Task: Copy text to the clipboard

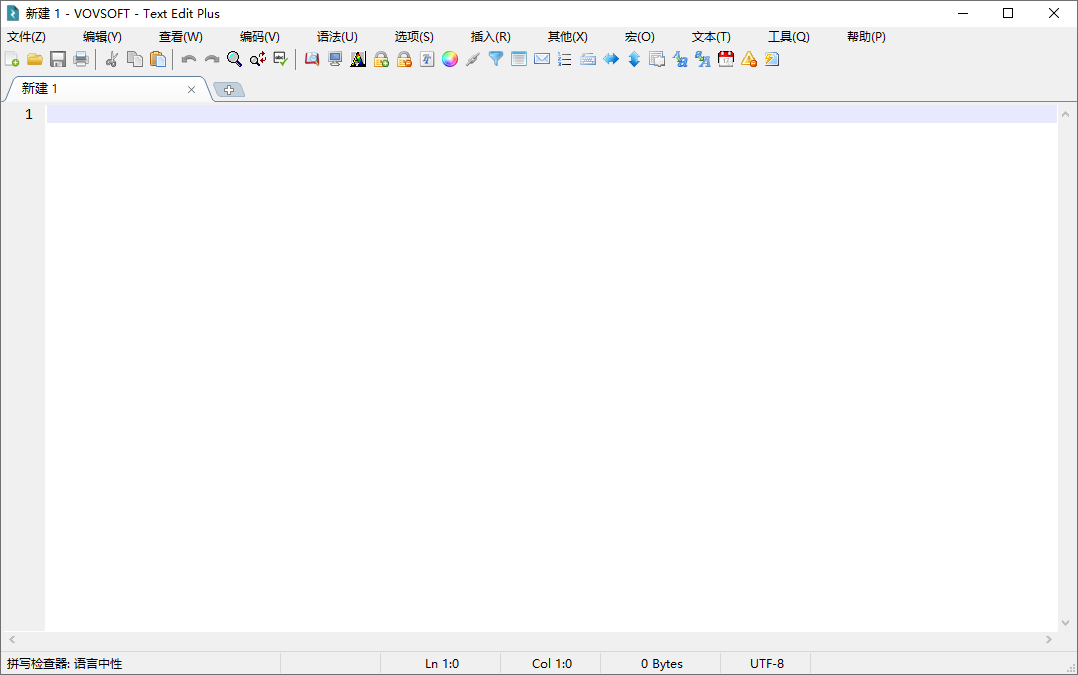Action: pos(134,59)
